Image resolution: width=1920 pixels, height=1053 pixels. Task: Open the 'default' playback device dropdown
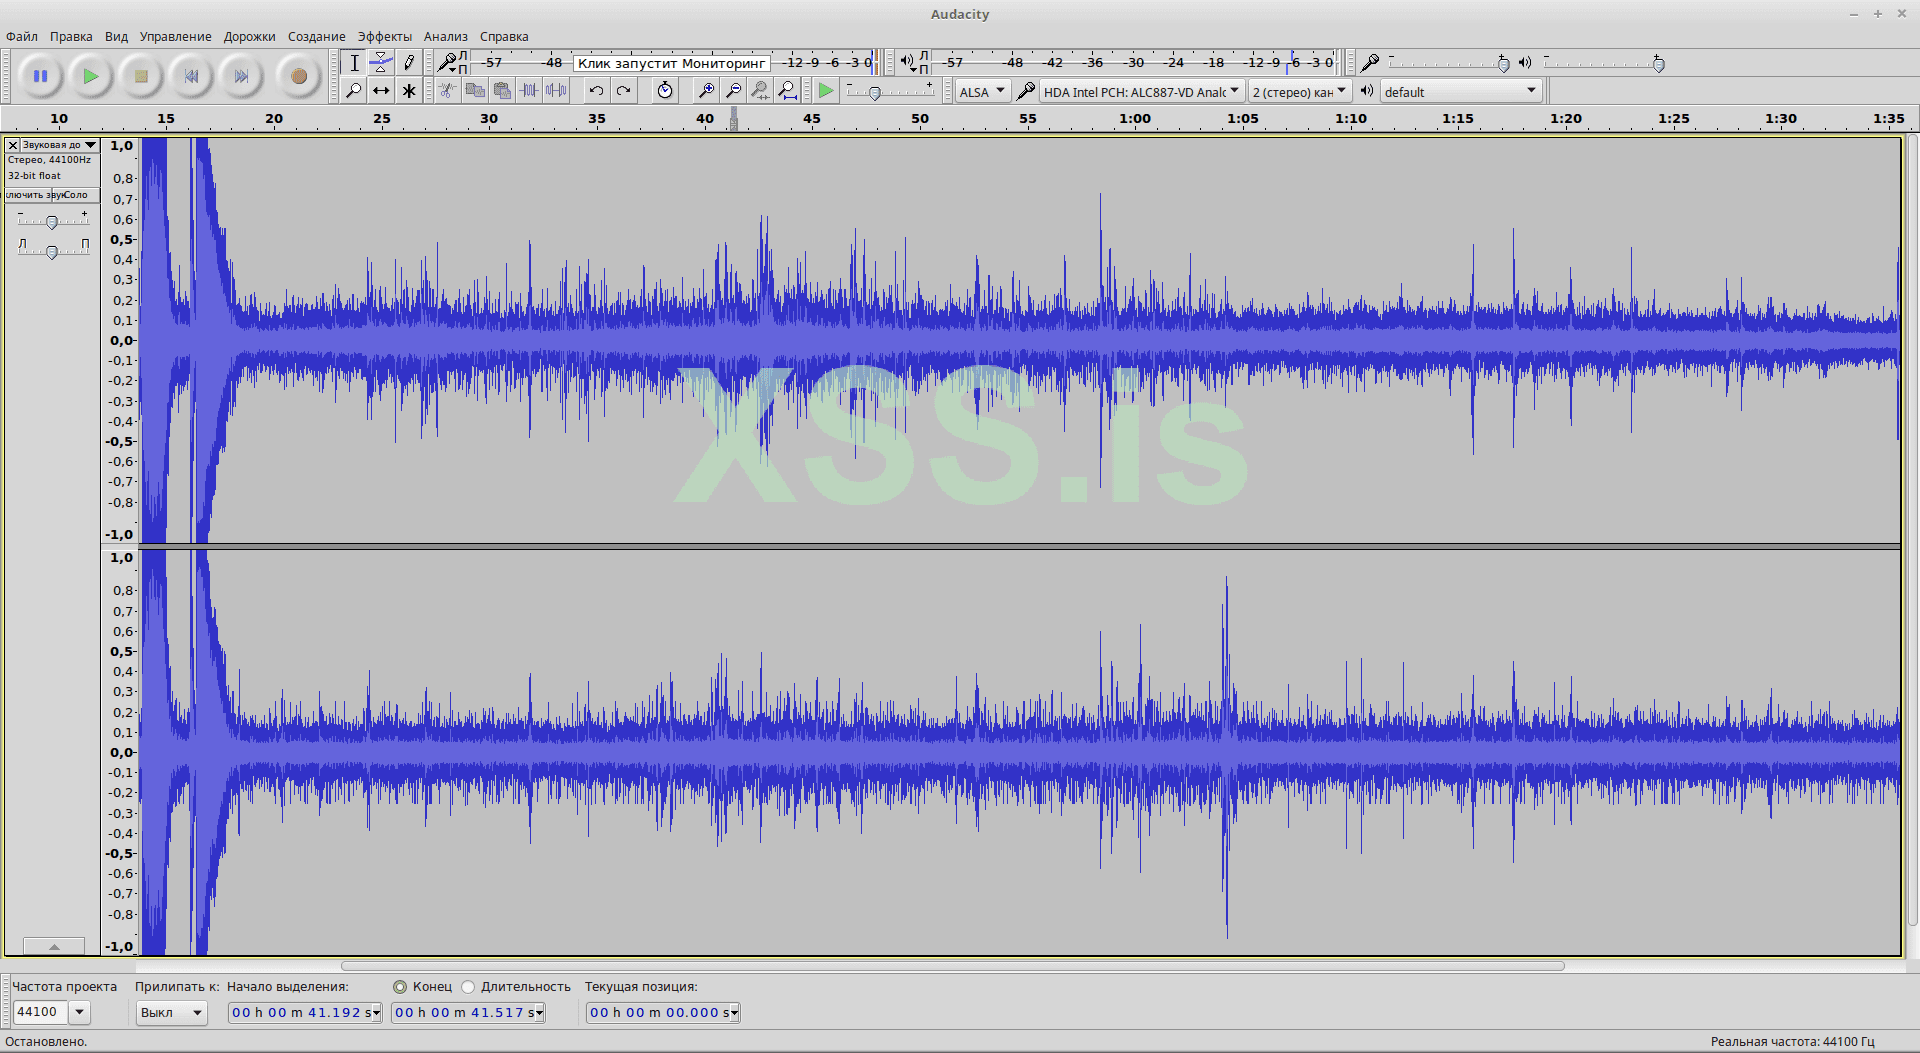click(1460, 92)
